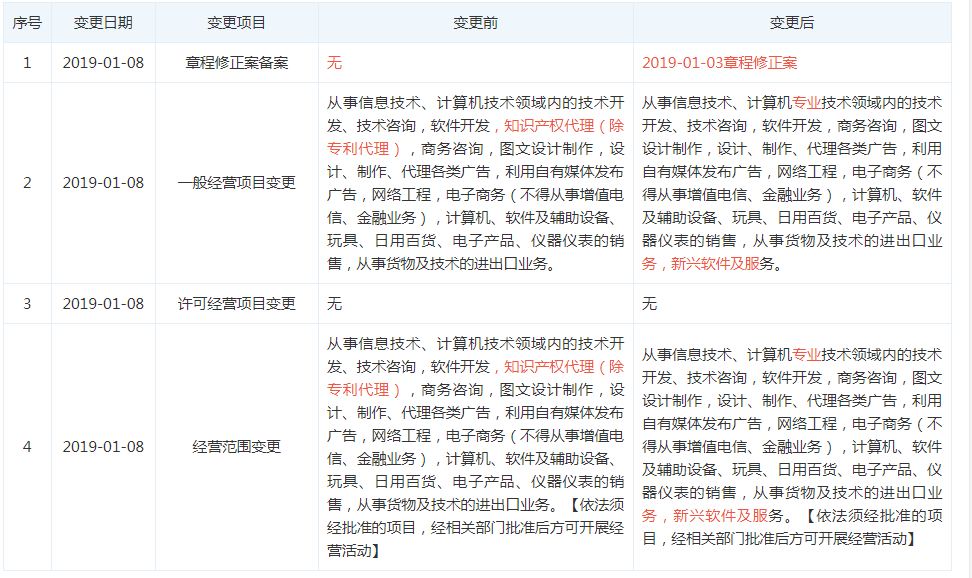
Task: Select the 变更后 column header
Action: (x=791, y=22)
